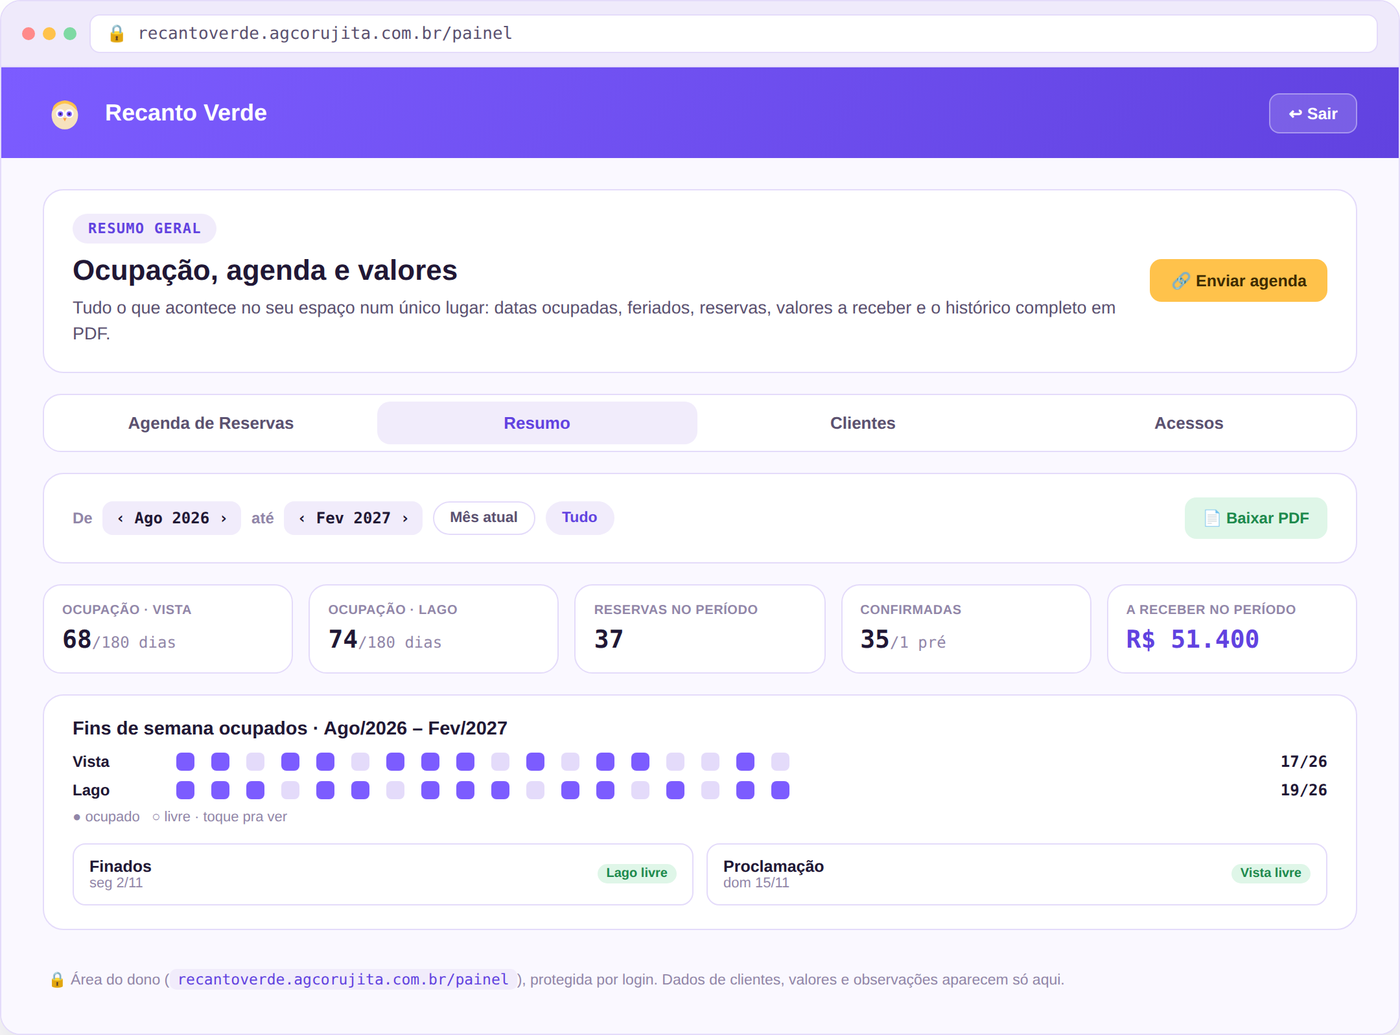Click the "RESUMO GERAL" badge
The image size is (1400, 1035).
144,229
